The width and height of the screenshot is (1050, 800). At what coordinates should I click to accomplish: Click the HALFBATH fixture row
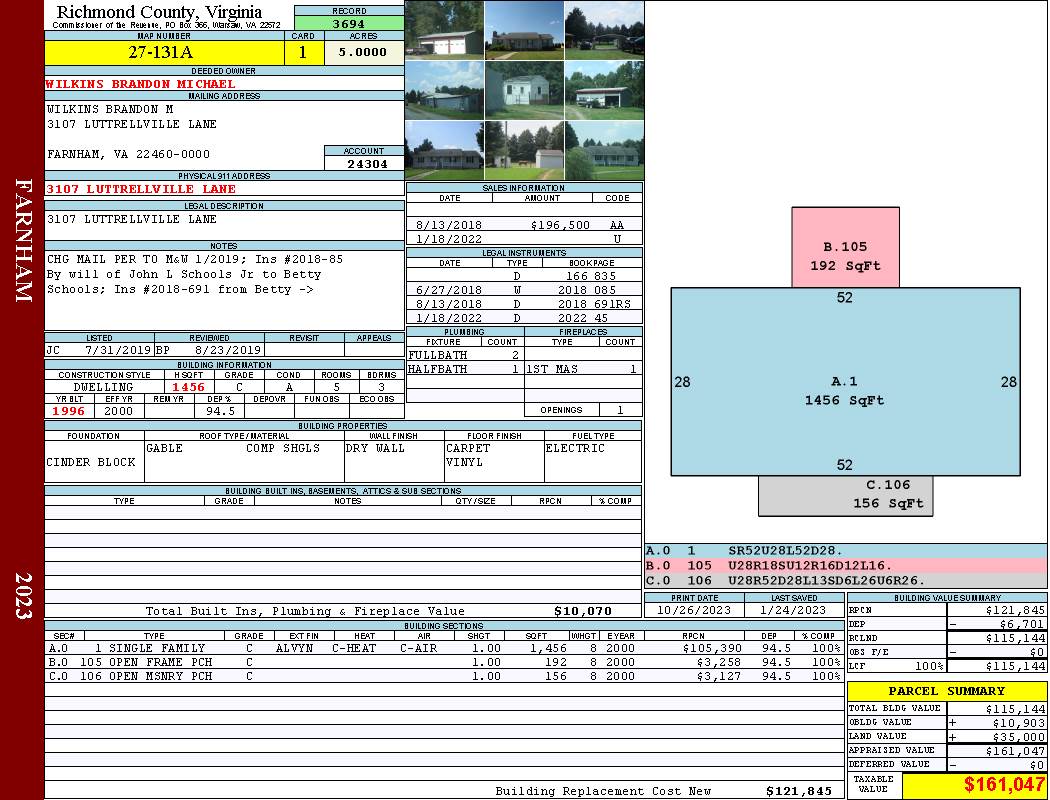tap(465, 369)
